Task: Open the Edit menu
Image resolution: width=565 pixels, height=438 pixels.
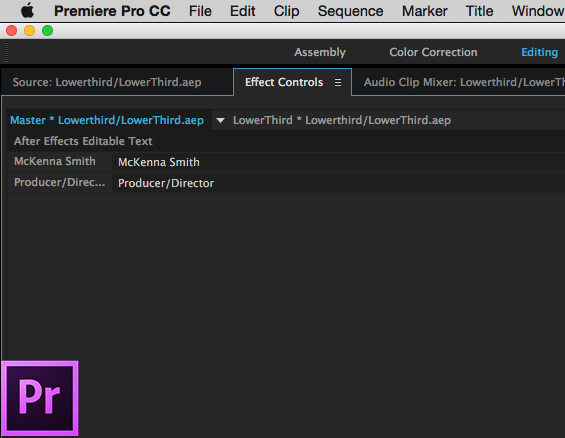Action: 243,11
